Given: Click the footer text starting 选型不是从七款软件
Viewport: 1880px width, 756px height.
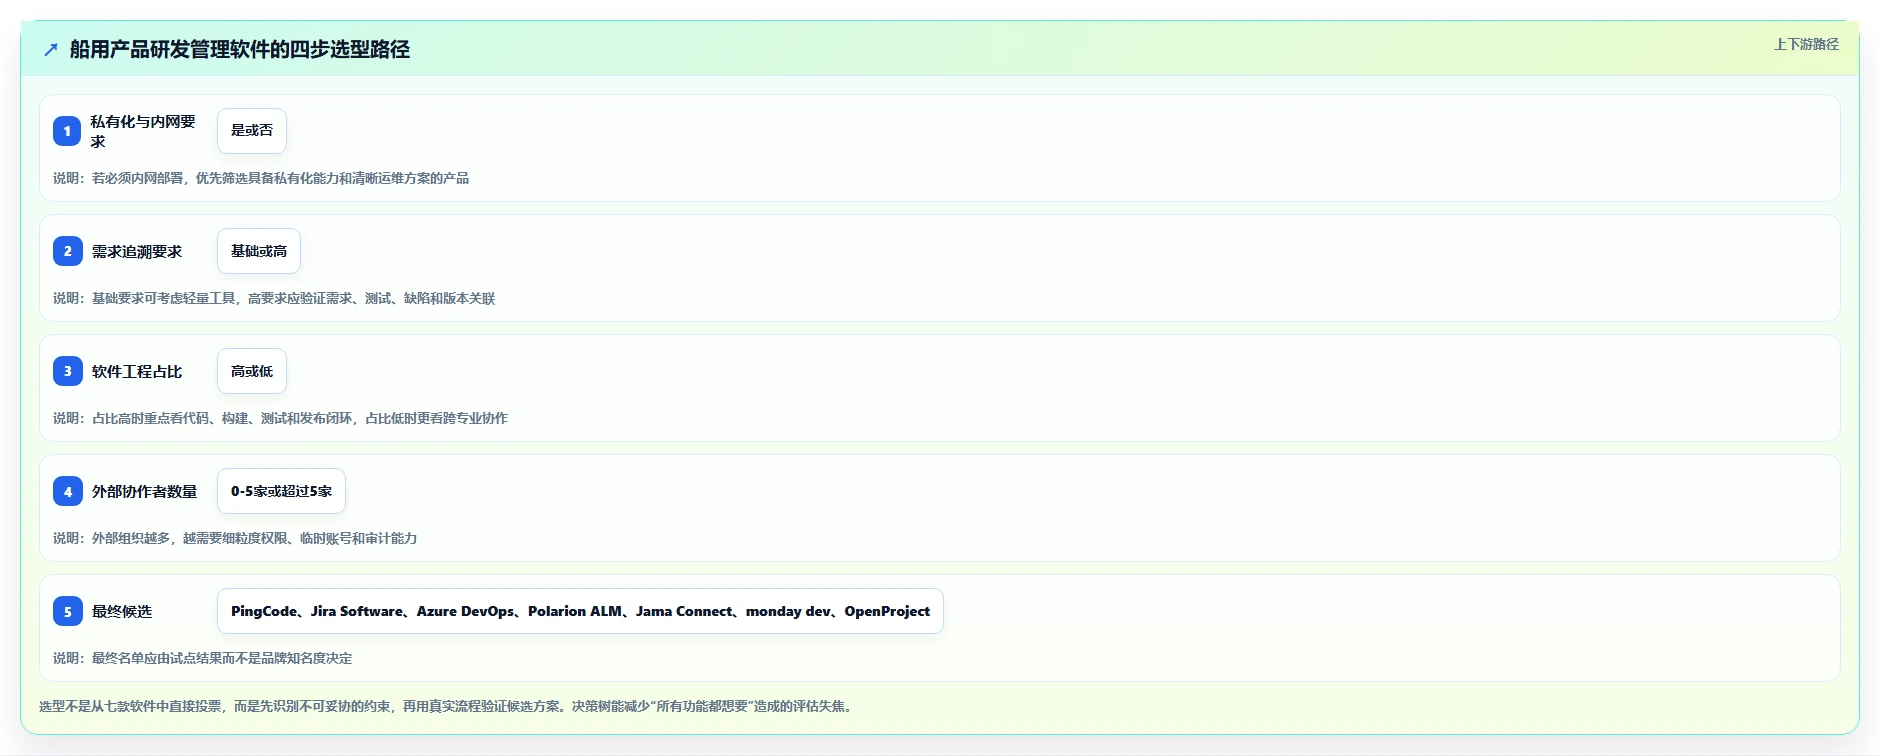Looking at the screenshot, I should coord(448,706).
